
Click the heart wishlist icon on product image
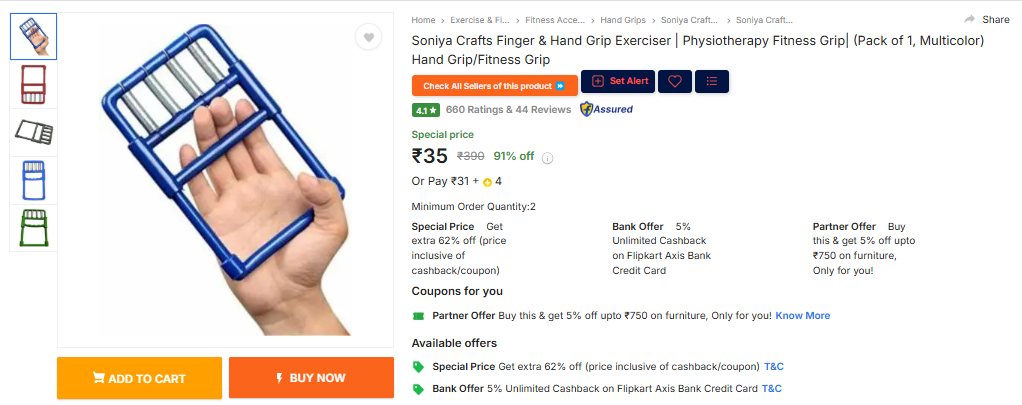[x=368, y=37]
